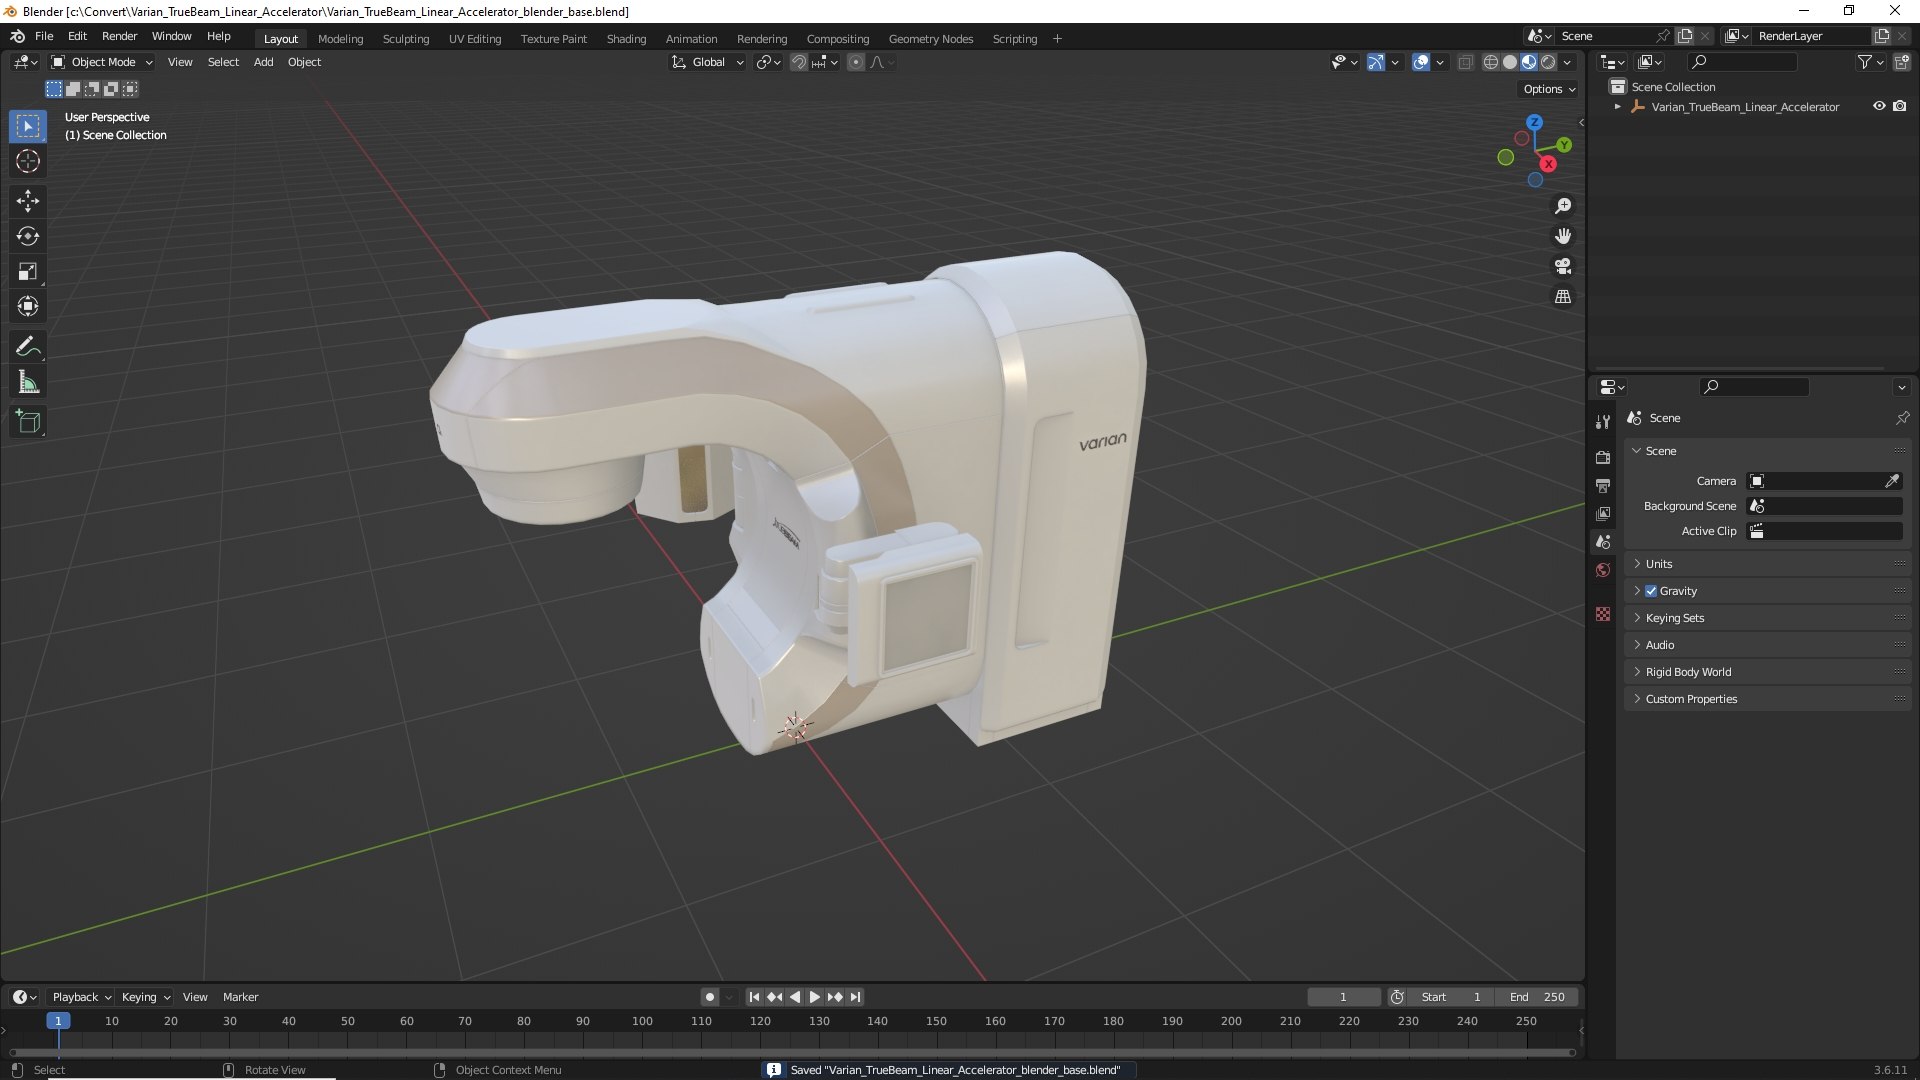
Task: Open the viewport Options dropdown
Action: [x=1549, y=89]
